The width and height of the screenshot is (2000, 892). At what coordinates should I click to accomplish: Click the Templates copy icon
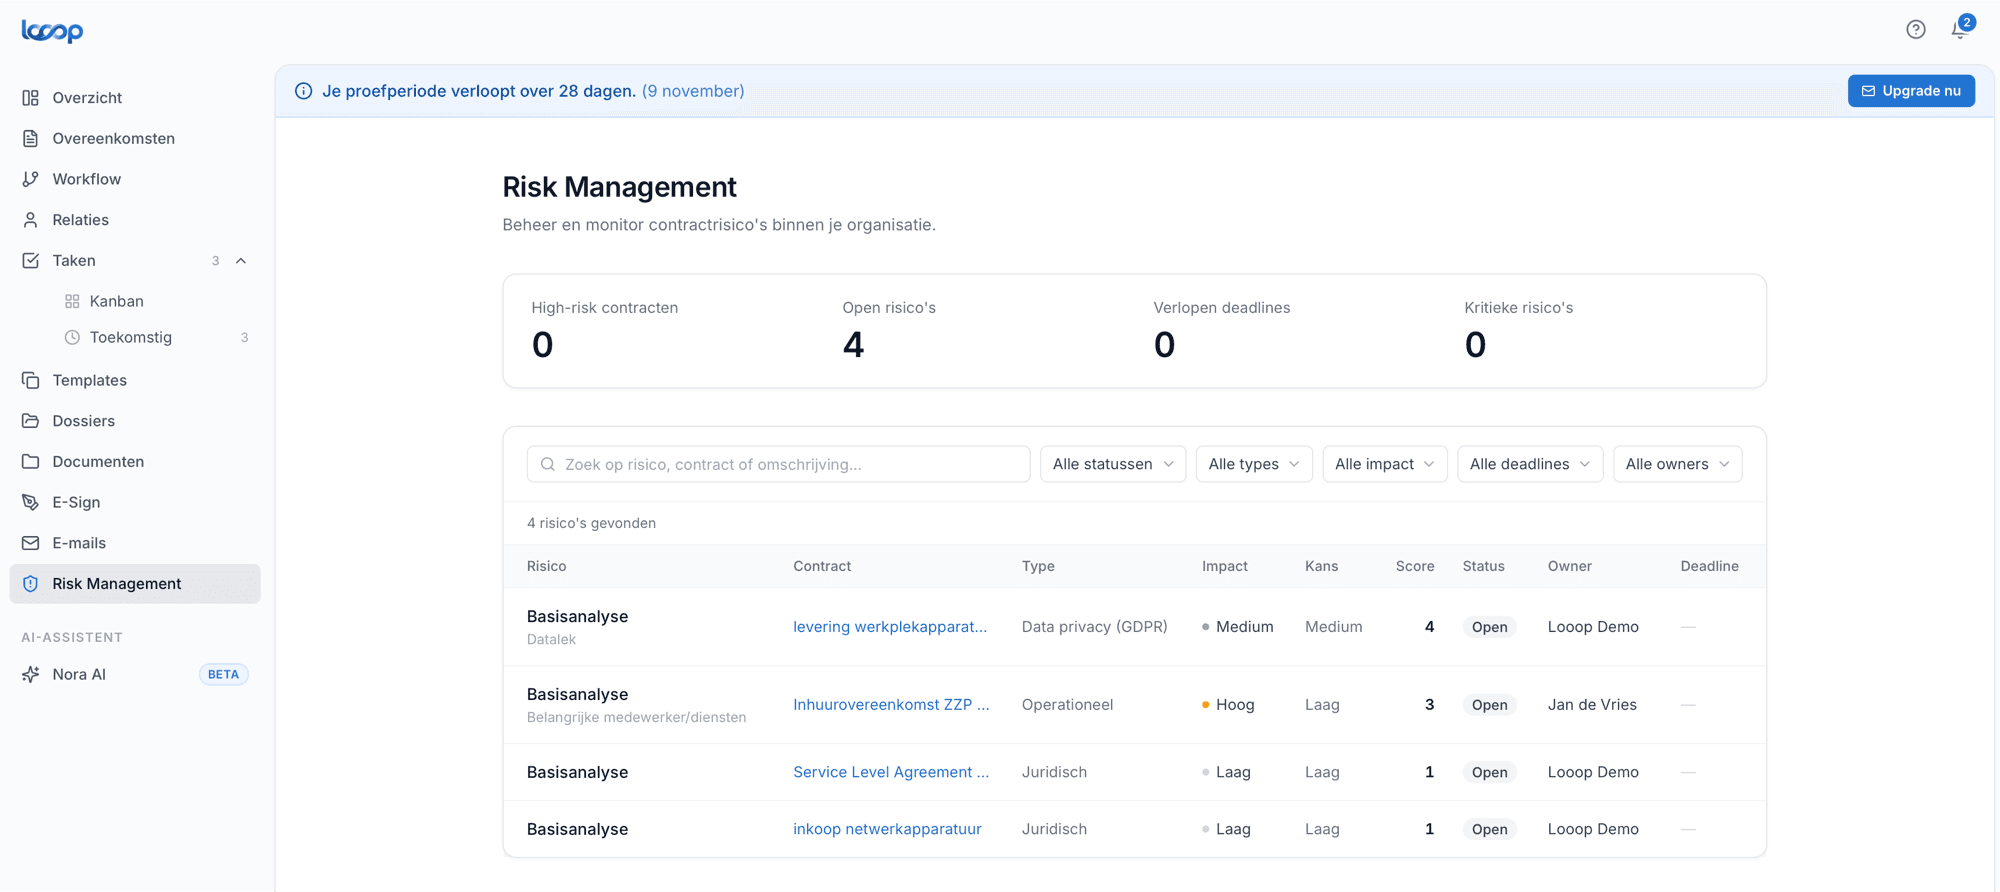click(31, 380)
